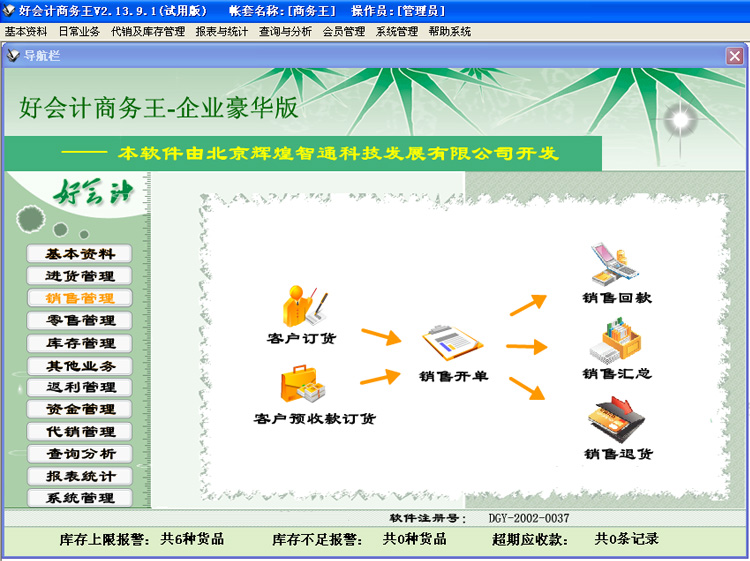750x561 pixels.
Task: Open the 查询与分析 menu
Action: tap(285, 32)
